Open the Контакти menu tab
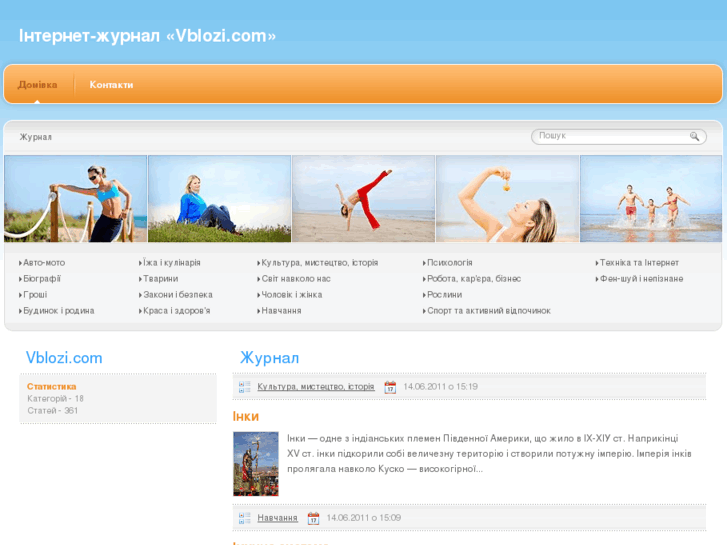This screenshot has height=545, width=727. [111, 84]
